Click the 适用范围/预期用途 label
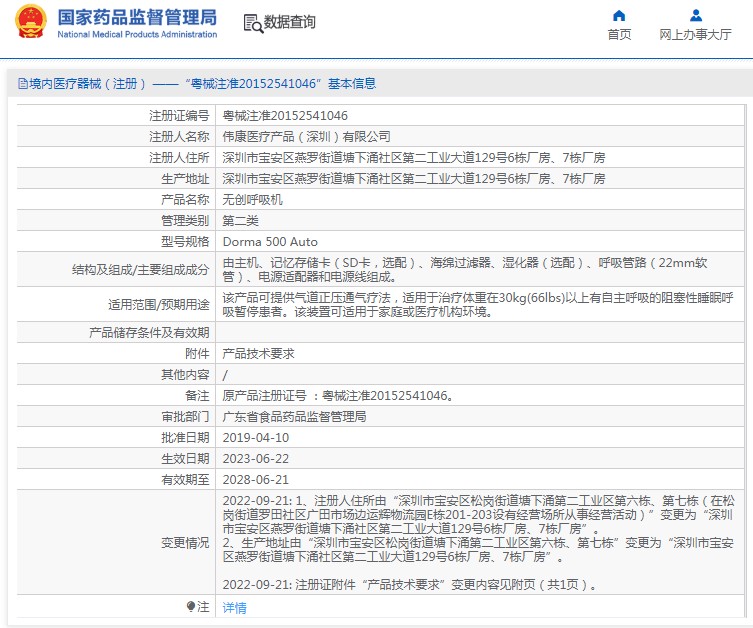Viewport: 753px width, 628px height. 158,305
